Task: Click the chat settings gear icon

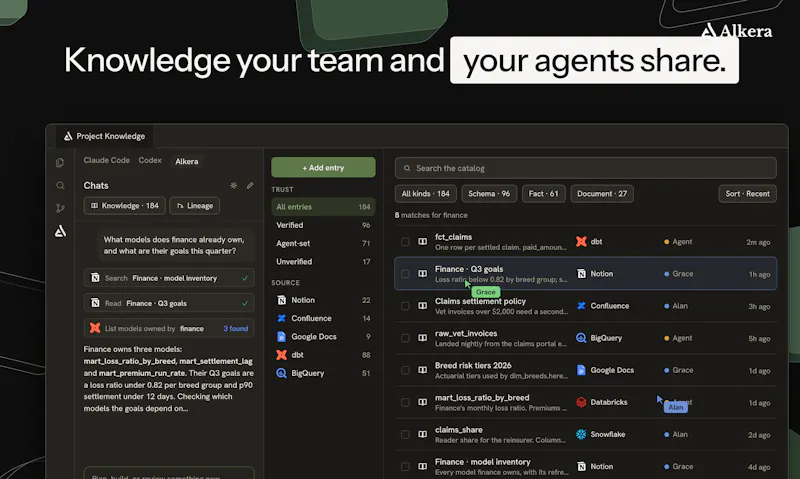Action: [x=234, y=185]
